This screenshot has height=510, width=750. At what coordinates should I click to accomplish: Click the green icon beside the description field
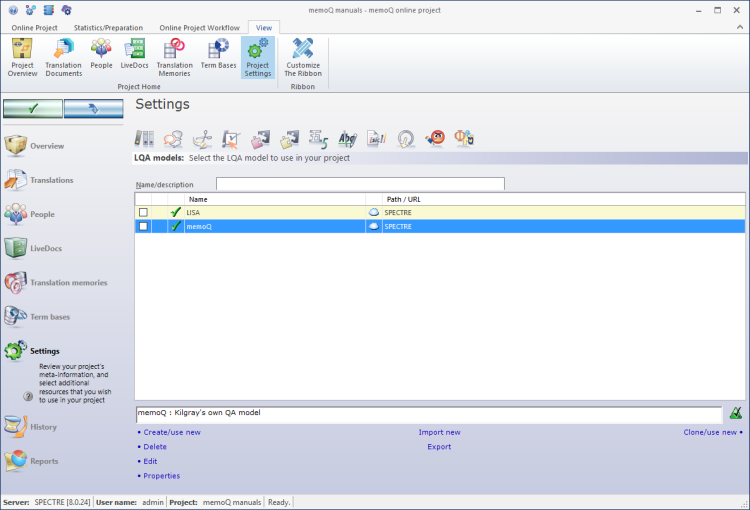[x=736, y=413]
